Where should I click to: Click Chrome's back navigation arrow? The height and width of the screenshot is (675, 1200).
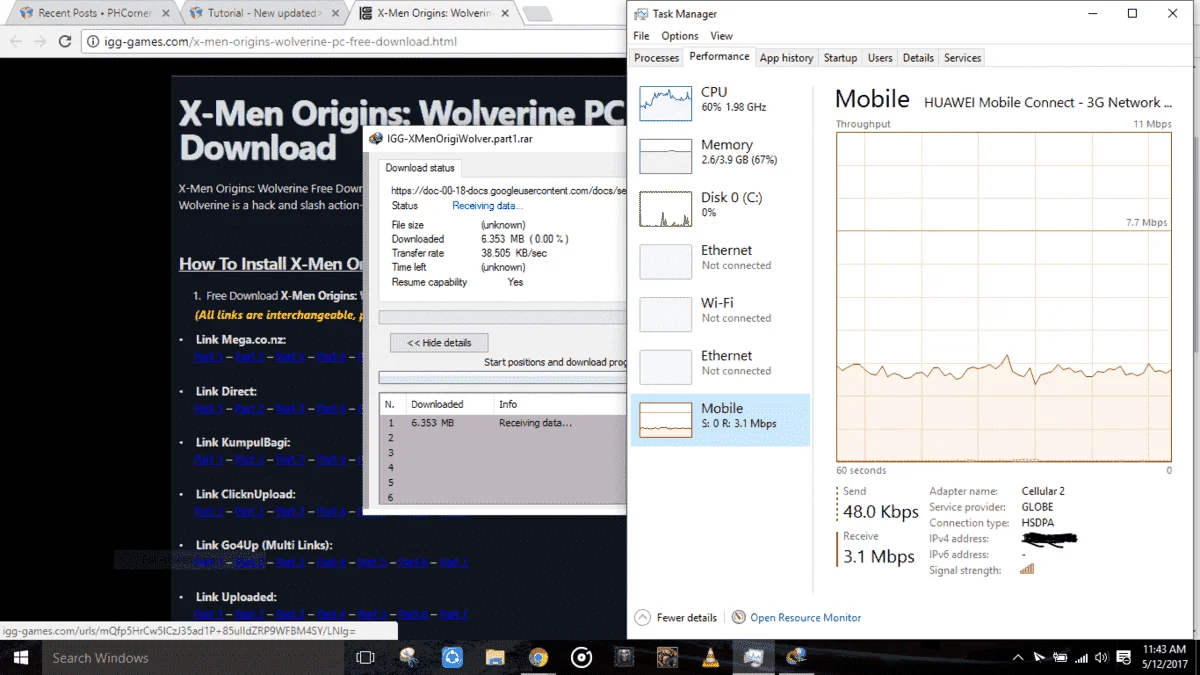pos(16,42)
